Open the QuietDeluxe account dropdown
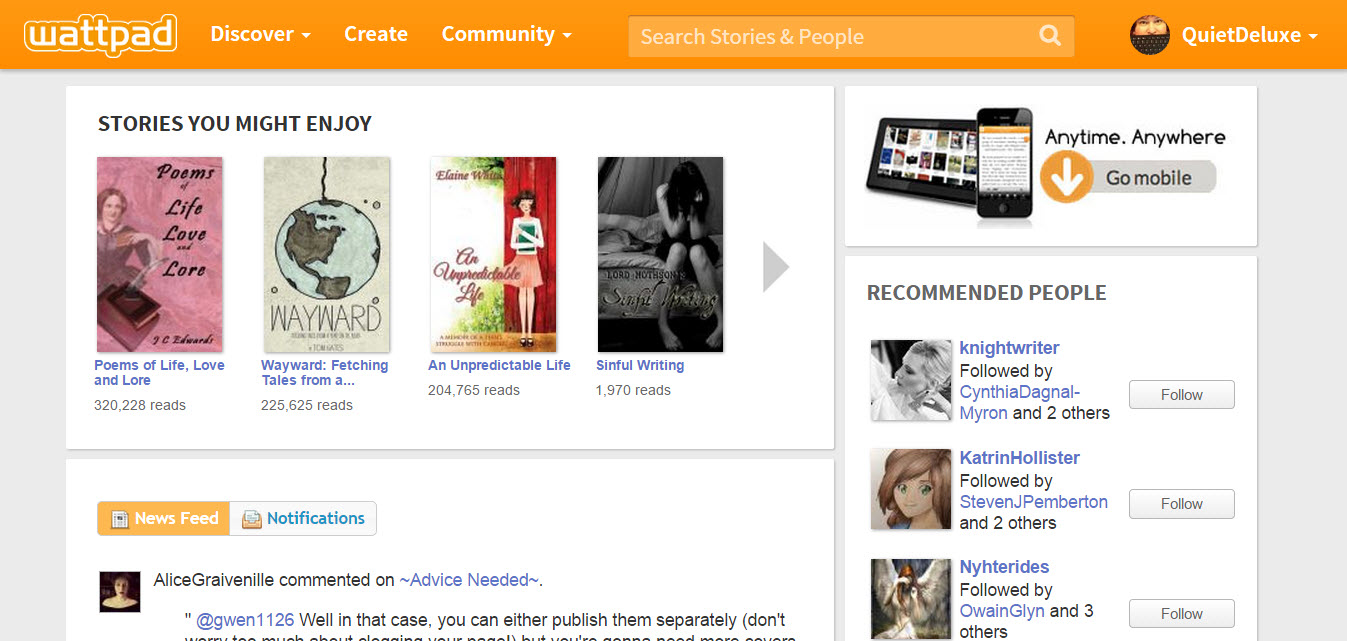This screenshot has height=641, width=1347. point(1248,35)
